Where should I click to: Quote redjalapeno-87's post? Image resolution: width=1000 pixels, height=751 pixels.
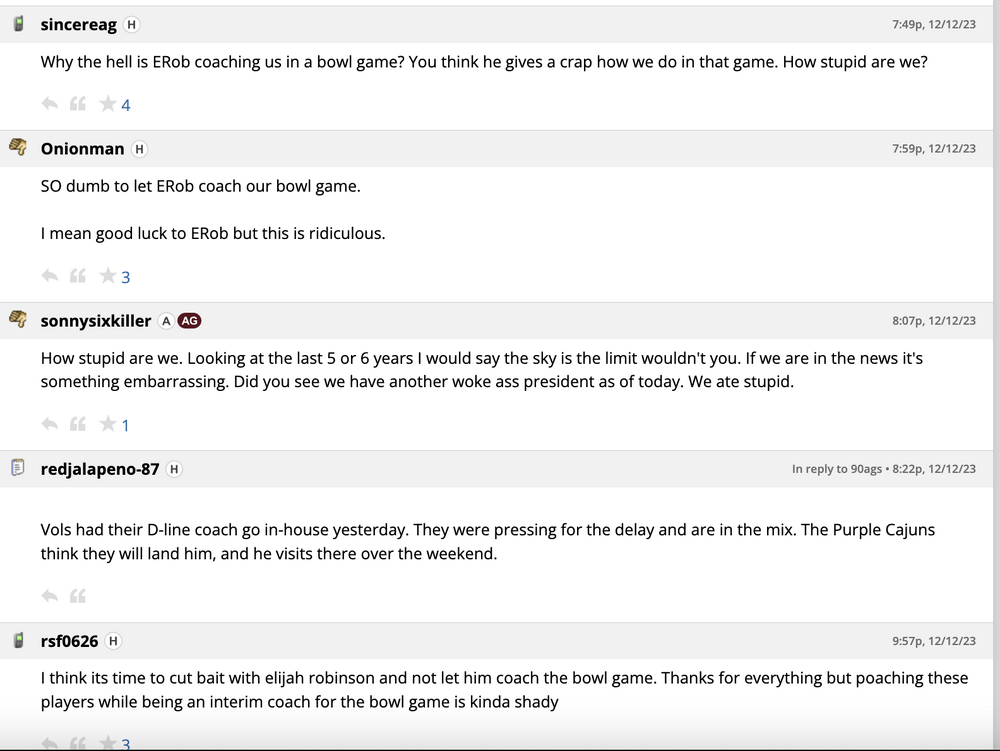[x=78, y=596]
